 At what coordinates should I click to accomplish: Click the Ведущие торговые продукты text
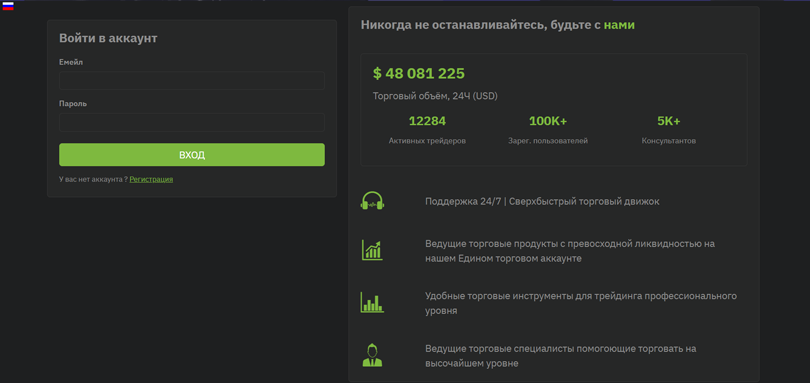click(570, 251)
